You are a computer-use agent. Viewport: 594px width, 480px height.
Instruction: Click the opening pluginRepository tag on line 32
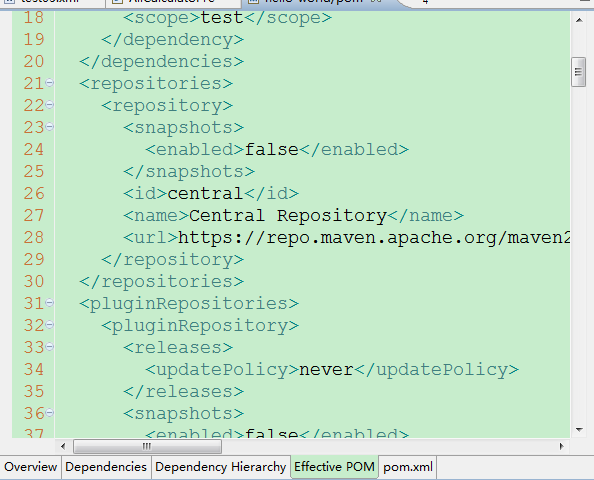[200, 326]
